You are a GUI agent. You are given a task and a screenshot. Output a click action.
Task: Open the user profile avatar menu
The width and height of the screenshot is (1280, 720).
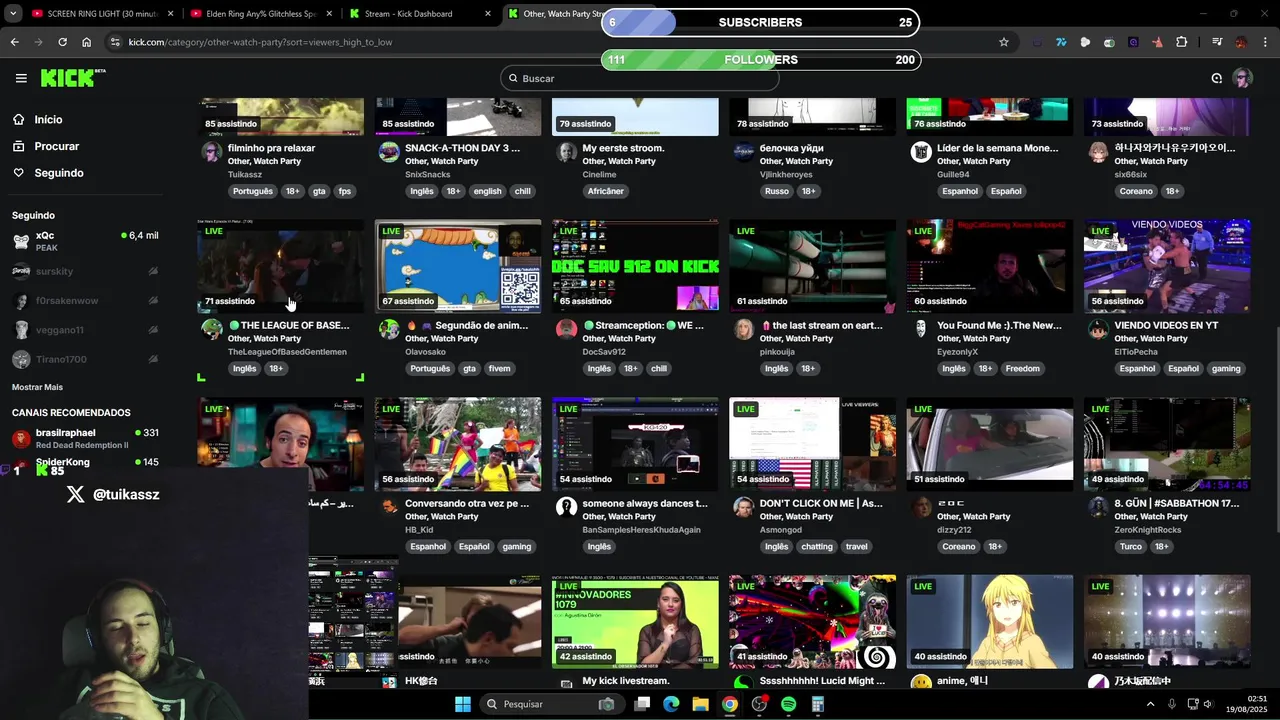pos(1243,78)
